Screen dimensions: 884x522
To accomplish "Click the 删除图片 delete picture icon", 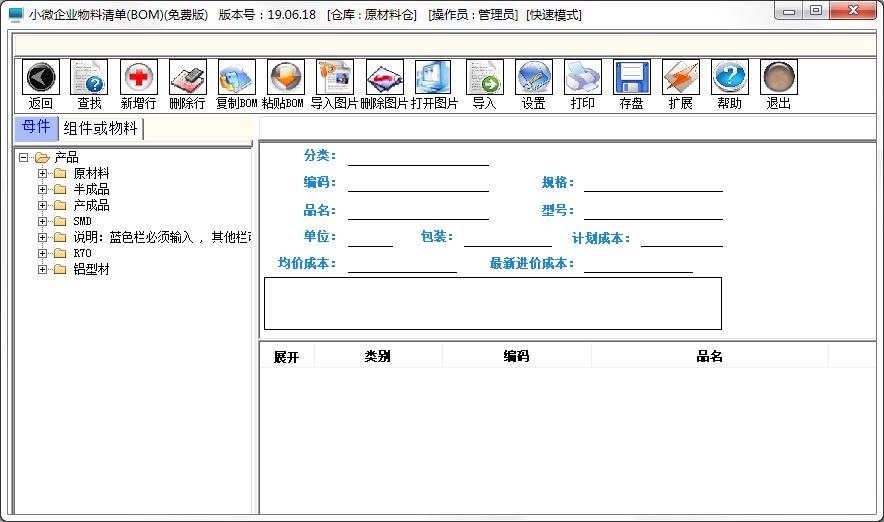I will (384, 77).
